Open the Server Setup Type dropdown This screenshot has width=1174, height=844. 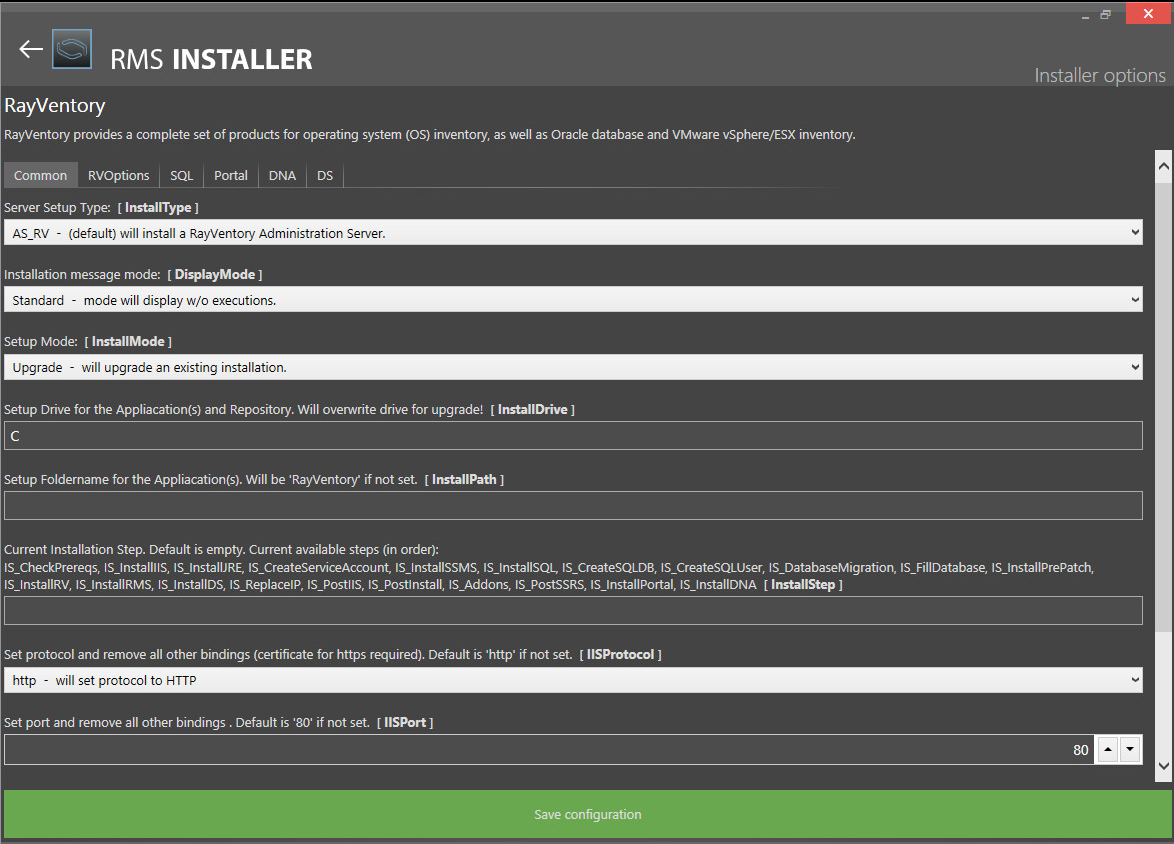pyautogui.click(x=572, y=232)
